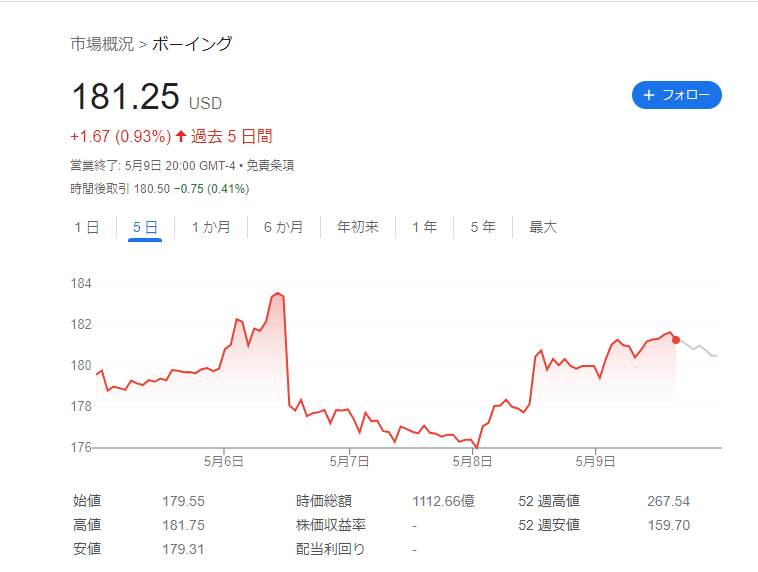Viewport: 758px width, 572px height.
Task: Click the 株価収益率 label
Action: [x=331, y=525]
